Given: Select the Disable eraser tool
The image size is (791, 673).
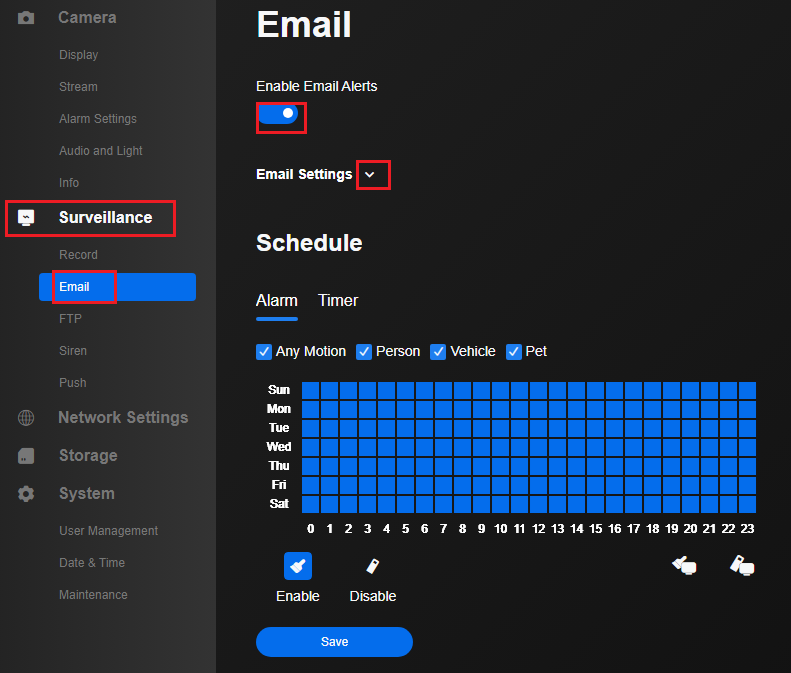Looking at the screenshot, I should coord(372,566).
